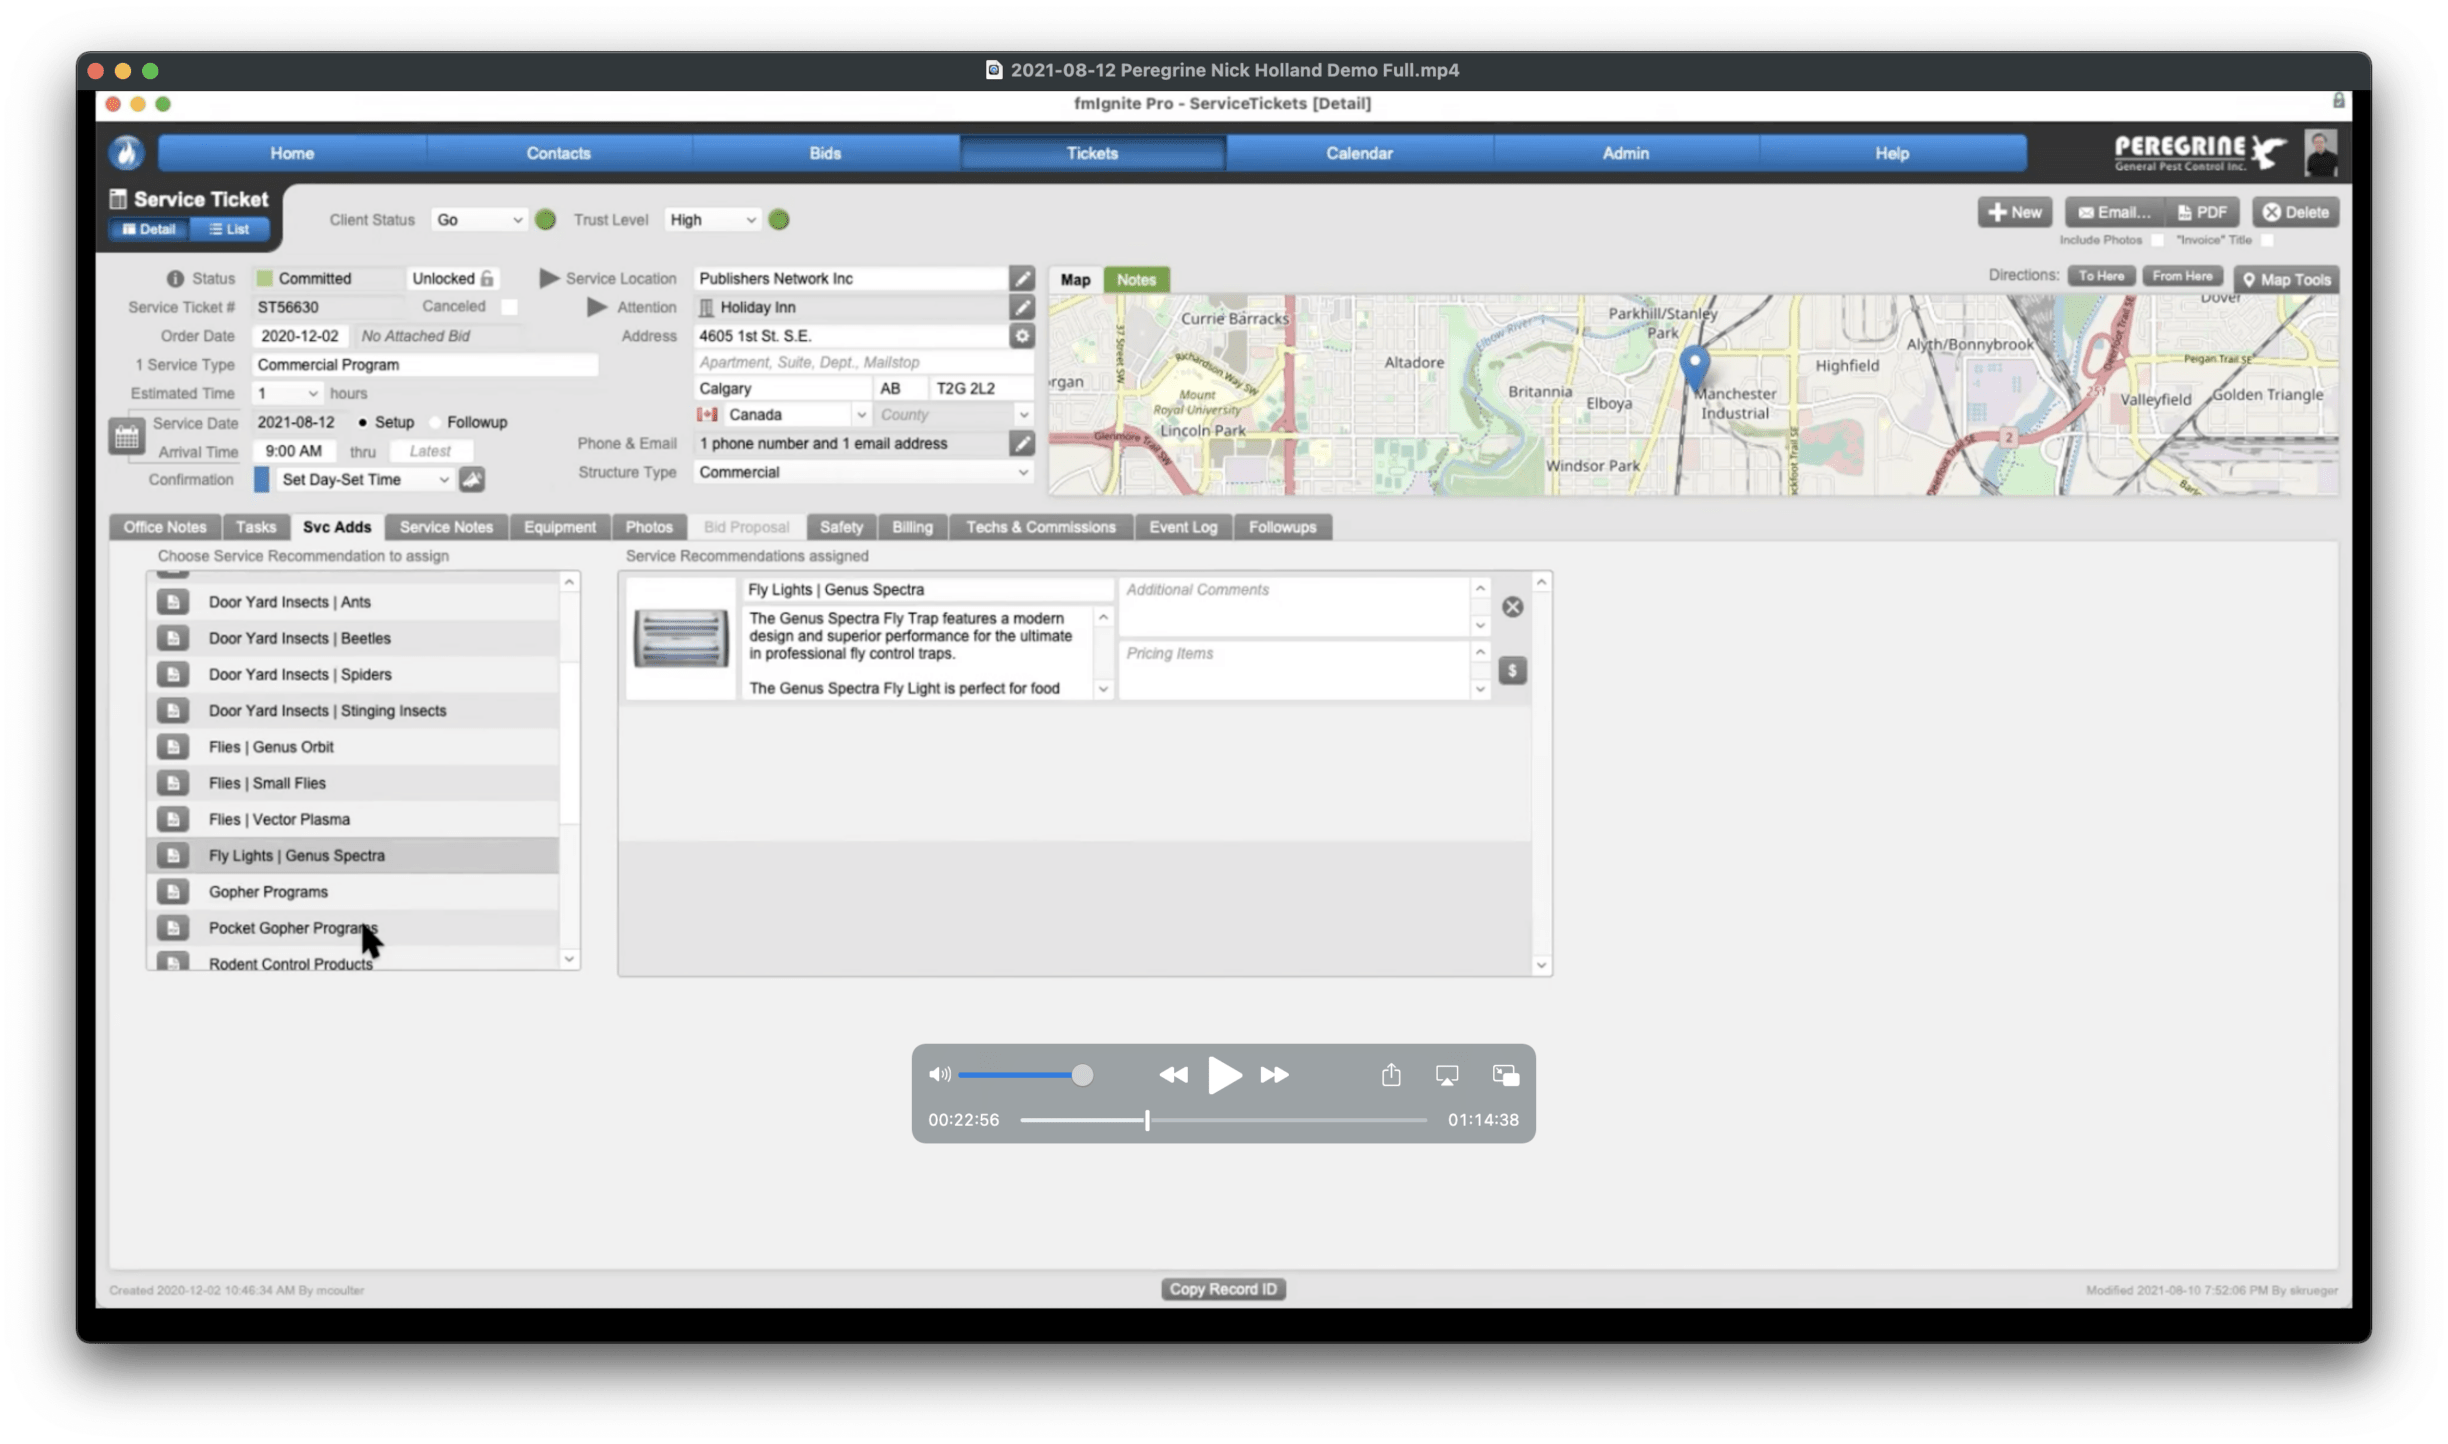
Task: Play the video
Action: (1224, 1075)
